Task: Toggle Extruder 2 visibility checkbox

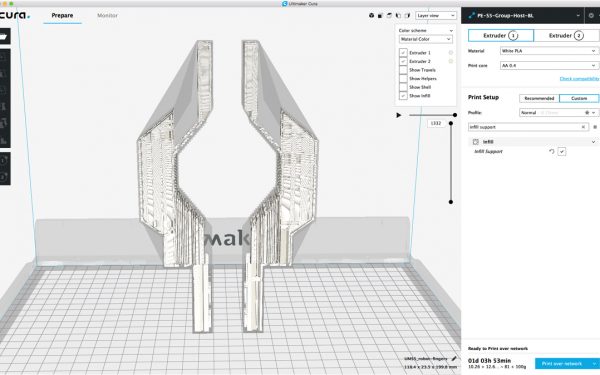Action: coord(403,61)
